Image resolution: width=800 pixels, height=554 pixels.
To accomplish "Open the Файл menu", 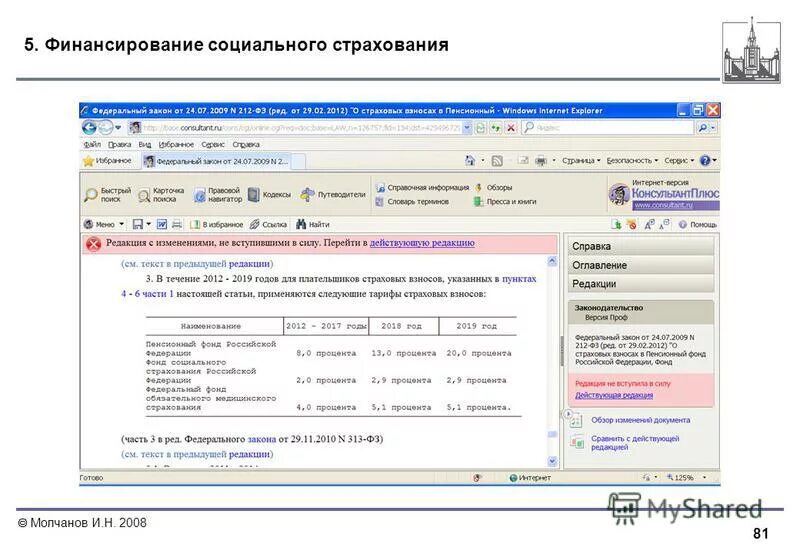I will pyautogui.click(x=92, y=145).
